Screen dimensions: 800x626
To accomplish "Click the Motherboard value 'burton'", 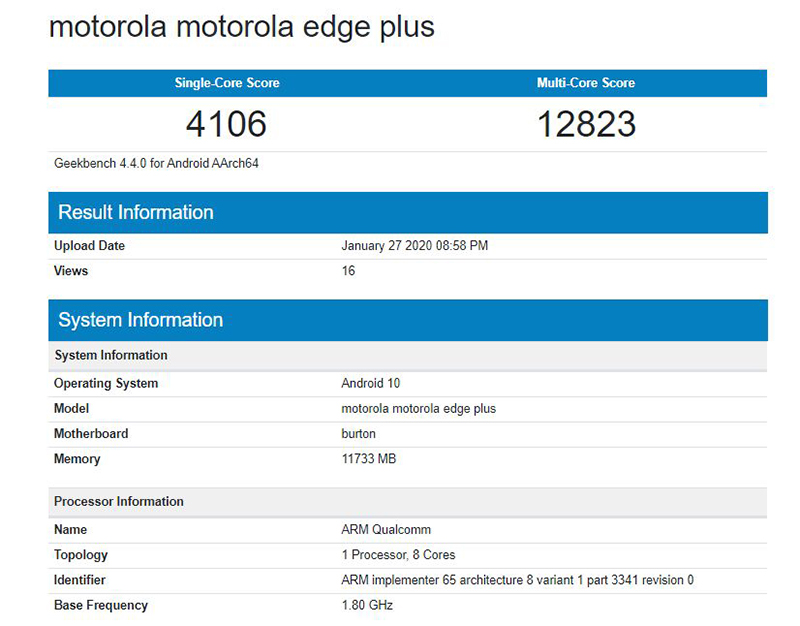I will [359, 434].
